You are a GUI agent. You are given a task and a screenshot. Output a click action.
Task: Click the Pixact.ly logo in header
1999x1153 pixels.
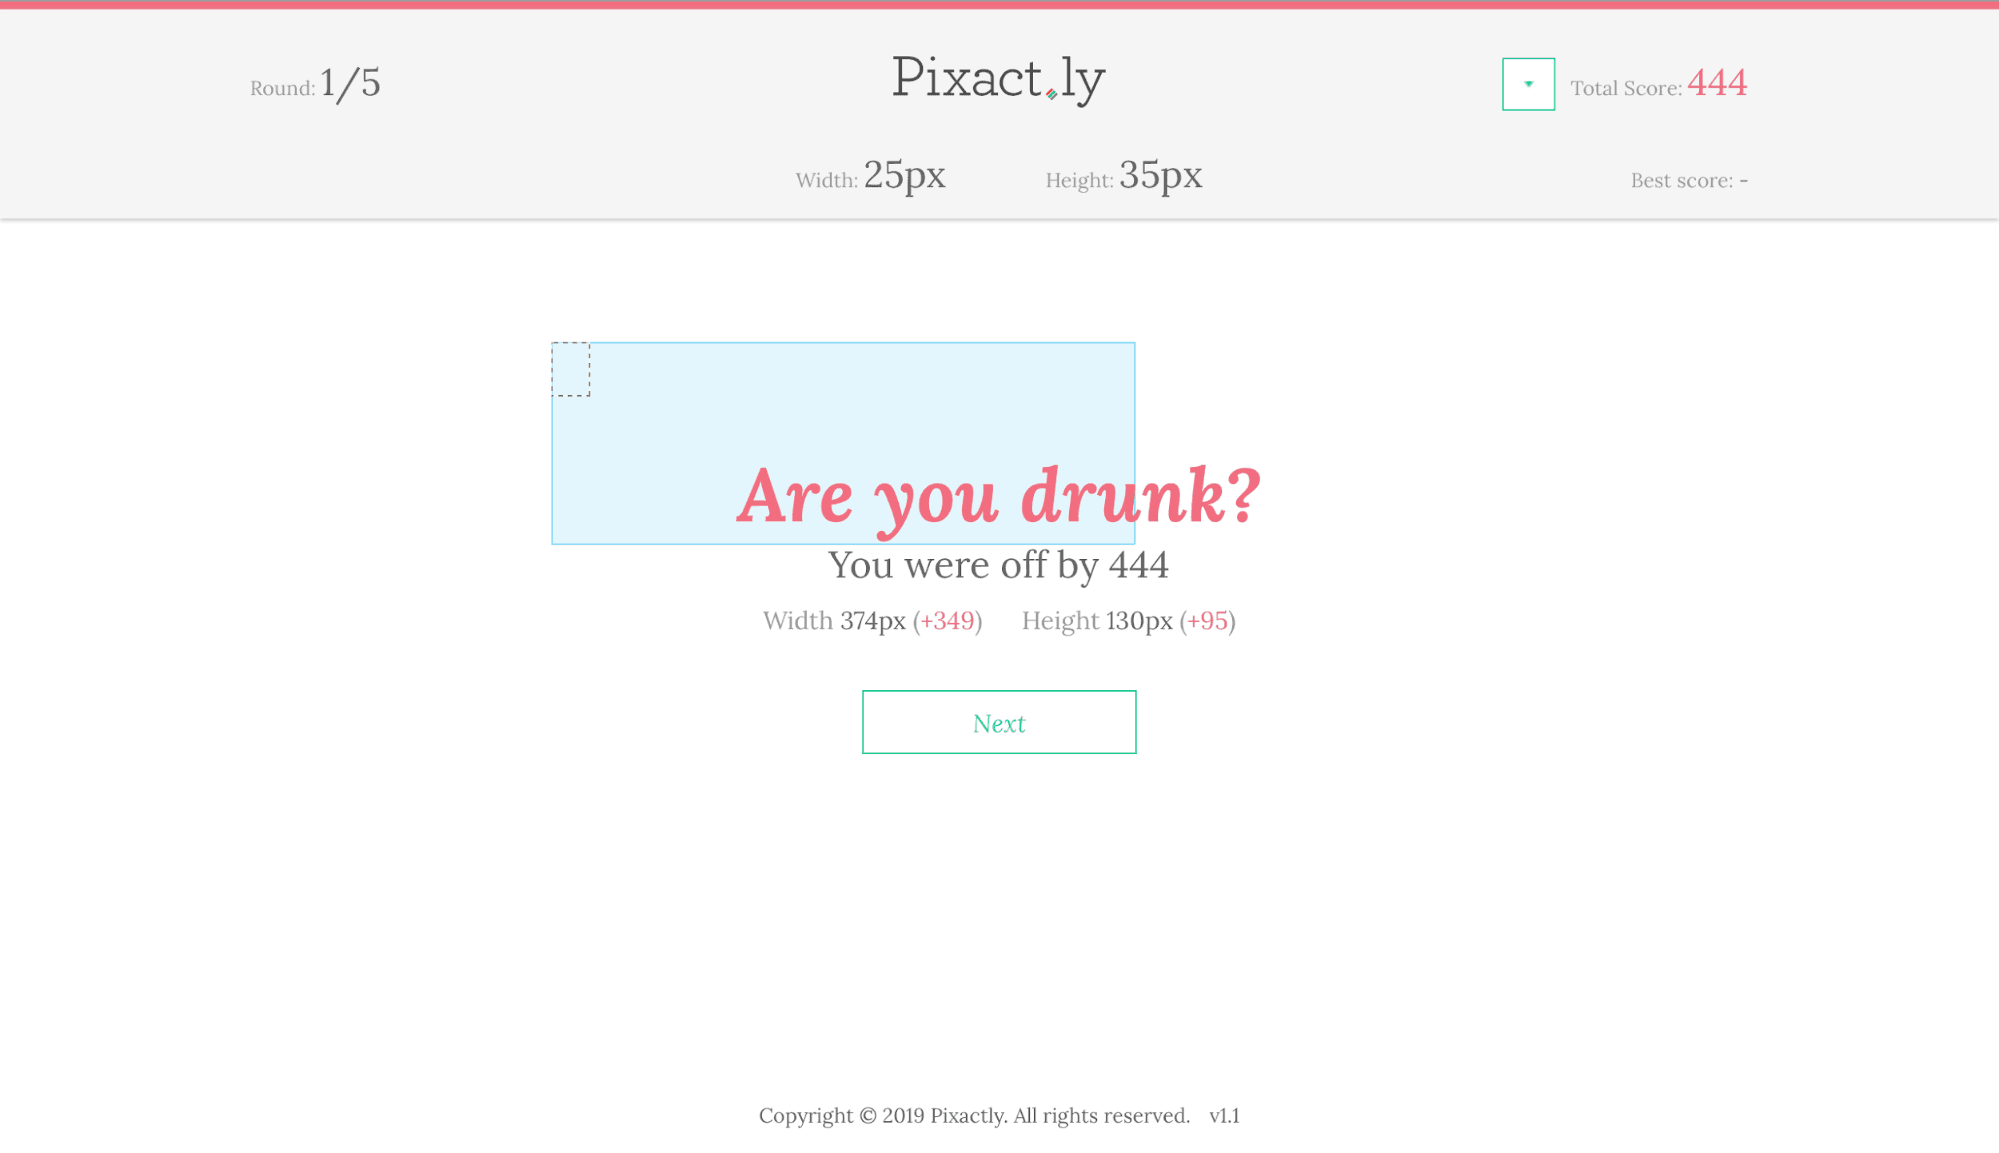point(998,78)
